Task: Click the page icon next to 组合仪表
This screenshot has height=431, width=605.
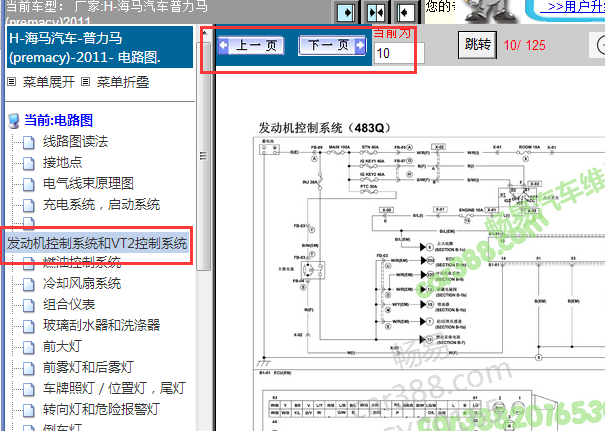Action: (29, 305)
